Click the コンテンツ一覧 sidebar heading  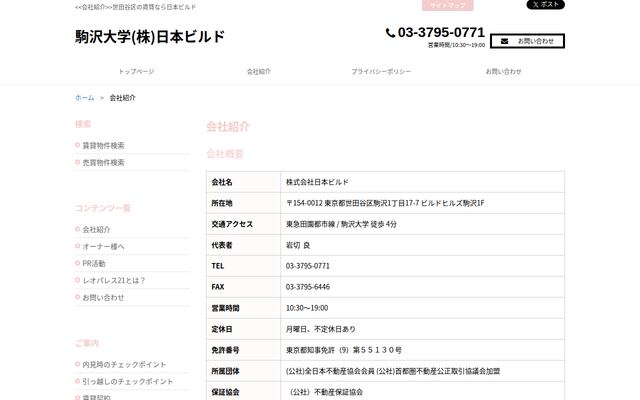[103, 208]
